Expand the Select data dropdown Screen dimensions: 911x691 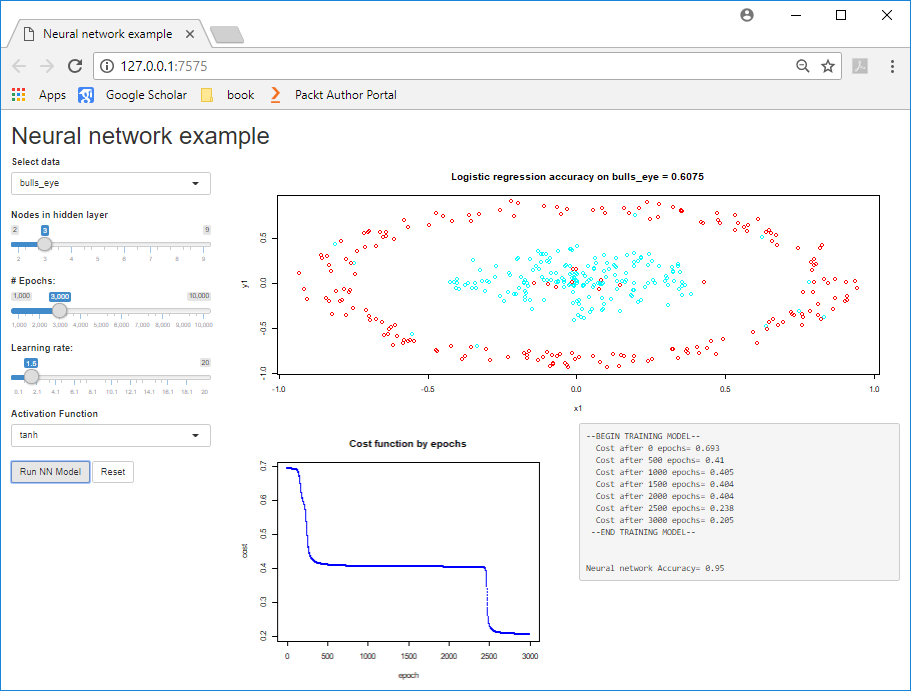(x=111, y=184)
